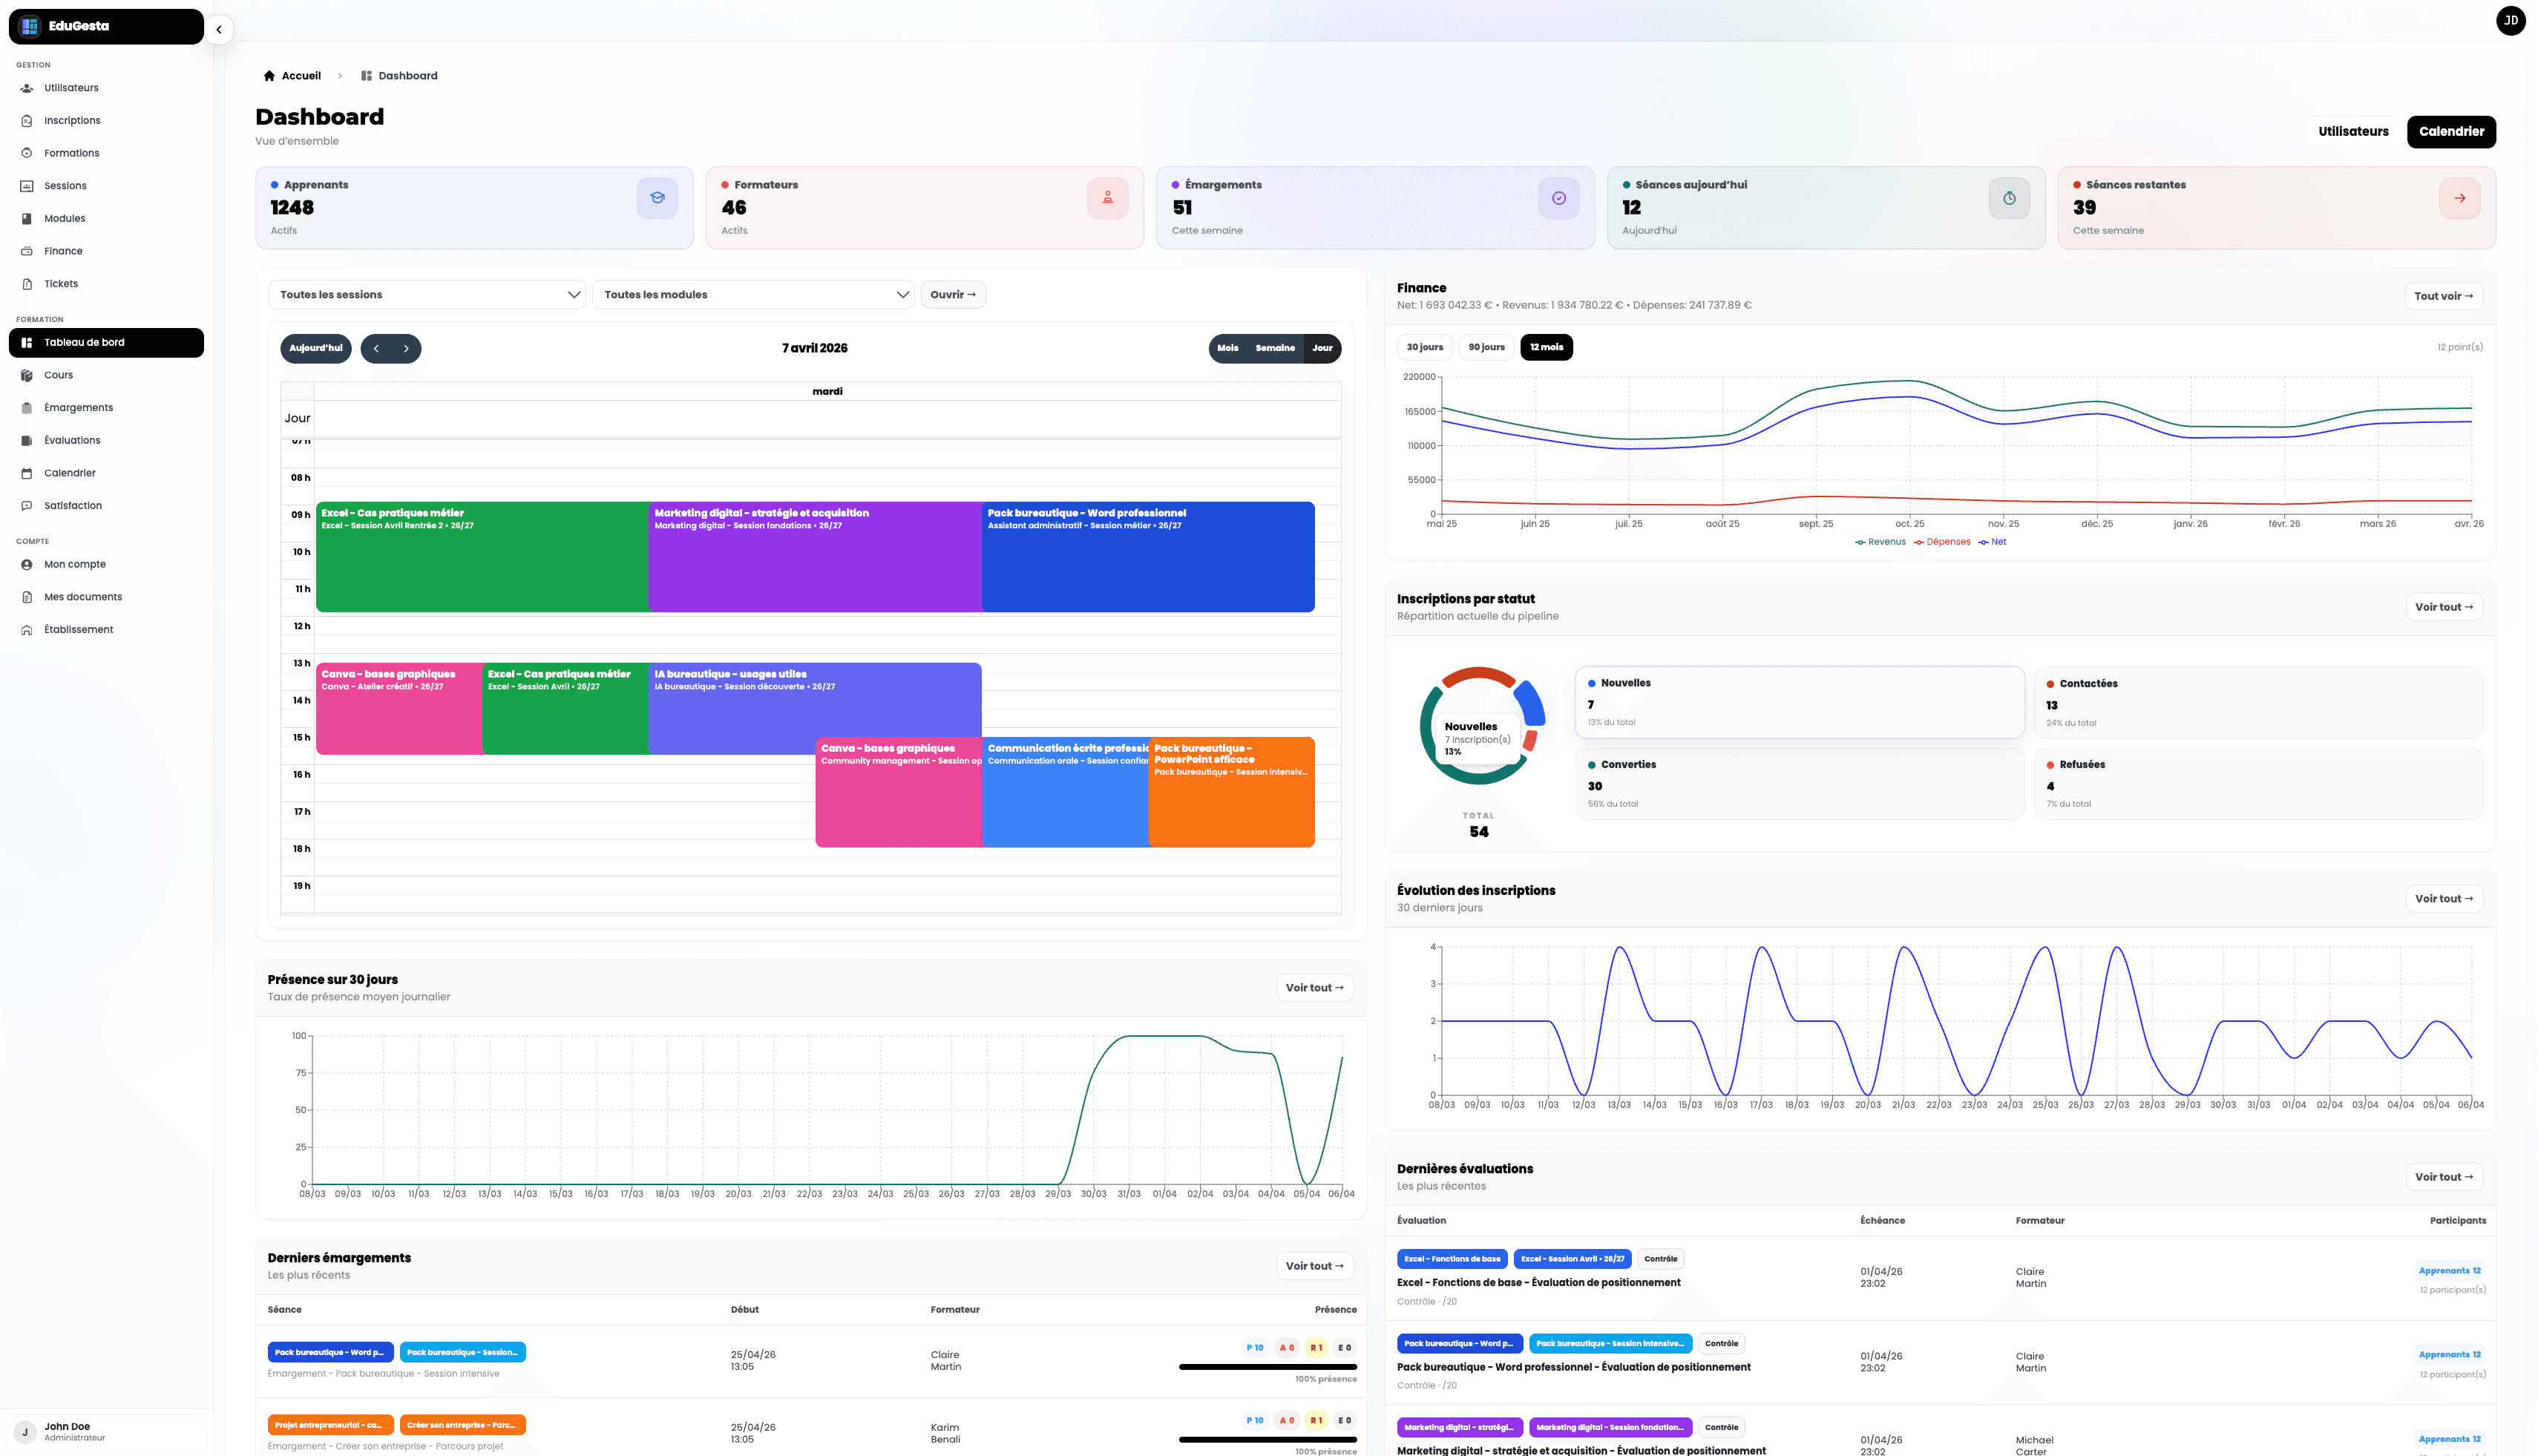The width and height of the screenshot is (2538, 1456).
Task: Collapse the sidebar with the chevron button
Action: point(219,30)
